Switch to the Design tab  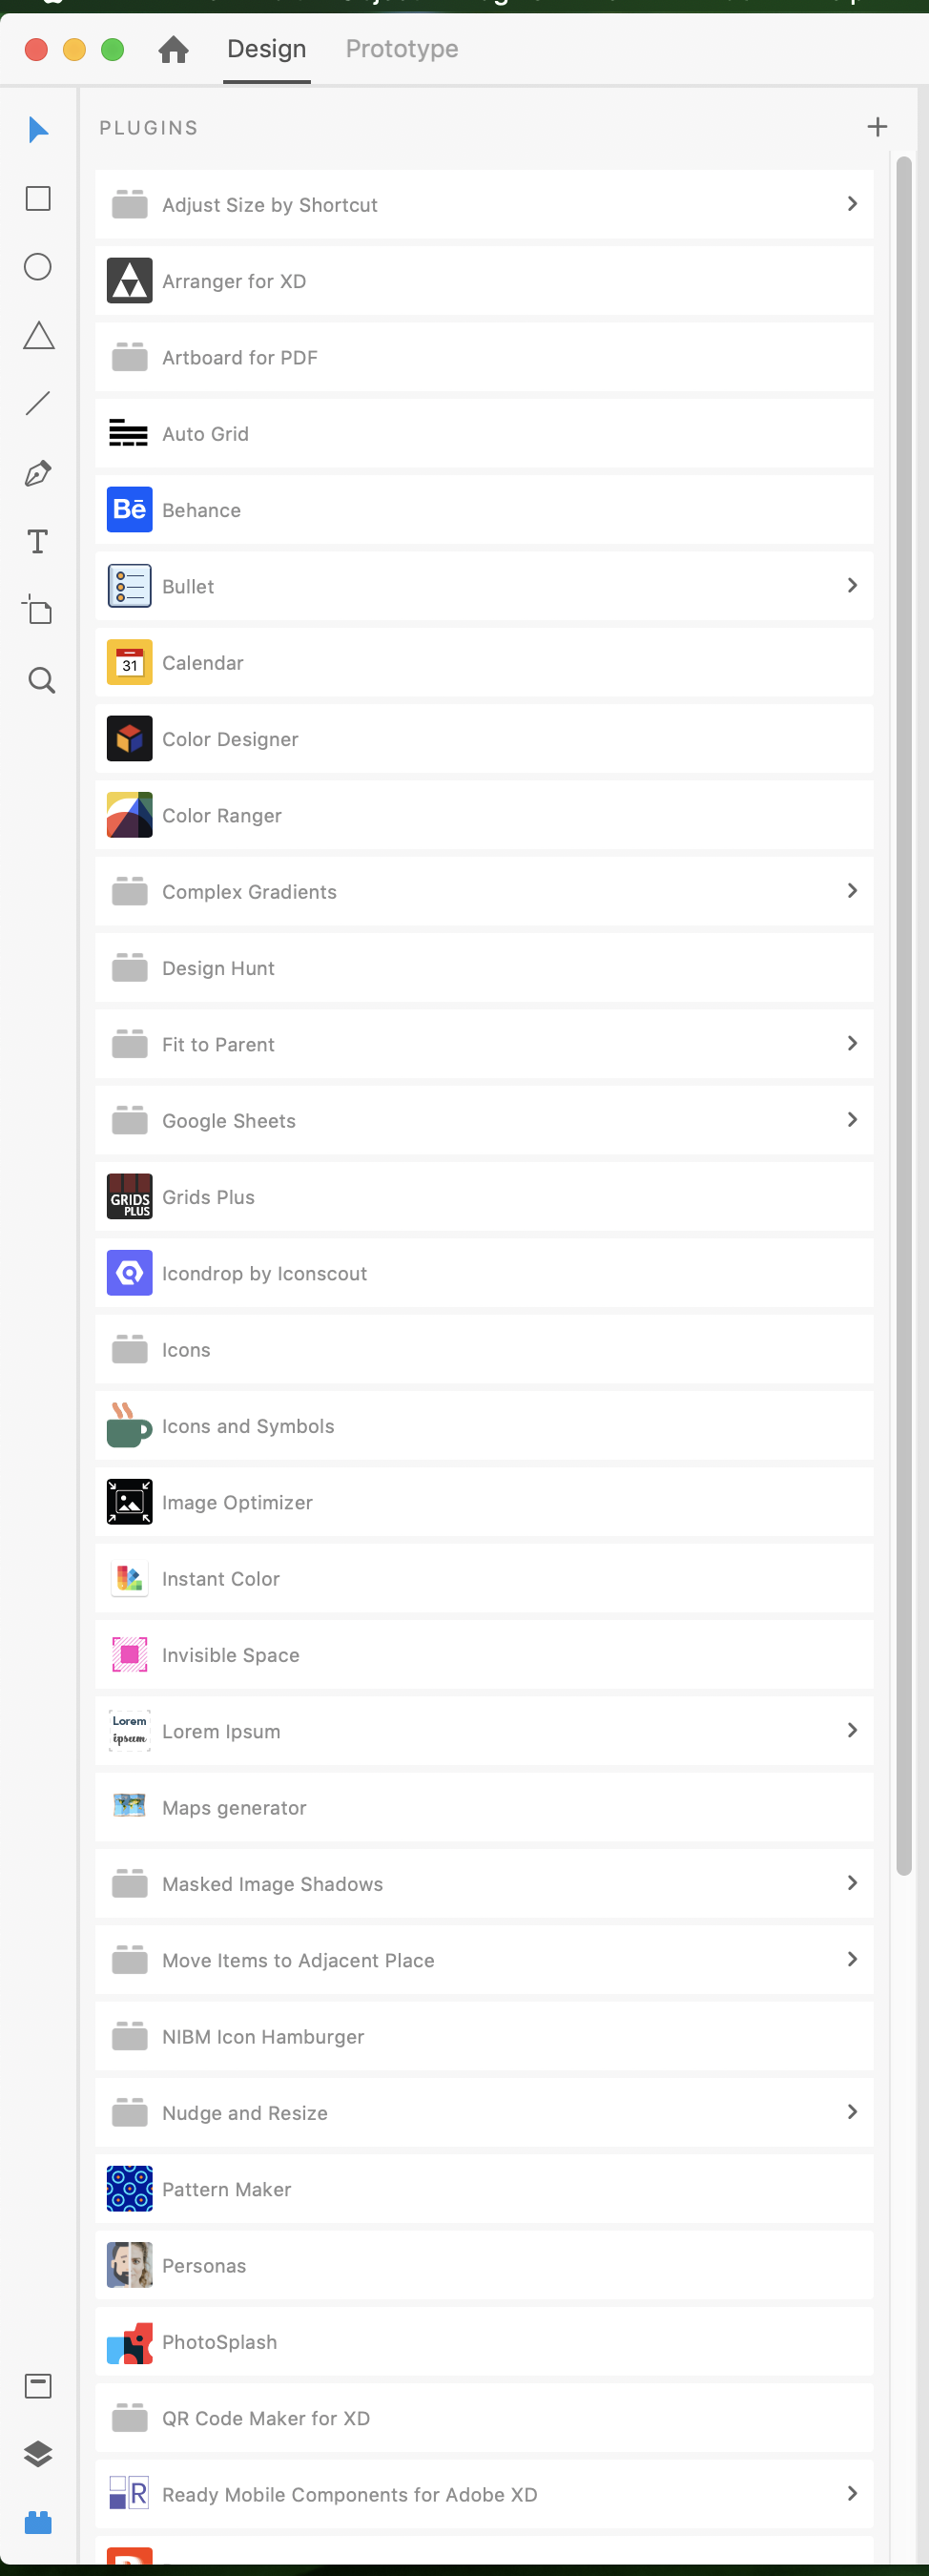point(265,48)
